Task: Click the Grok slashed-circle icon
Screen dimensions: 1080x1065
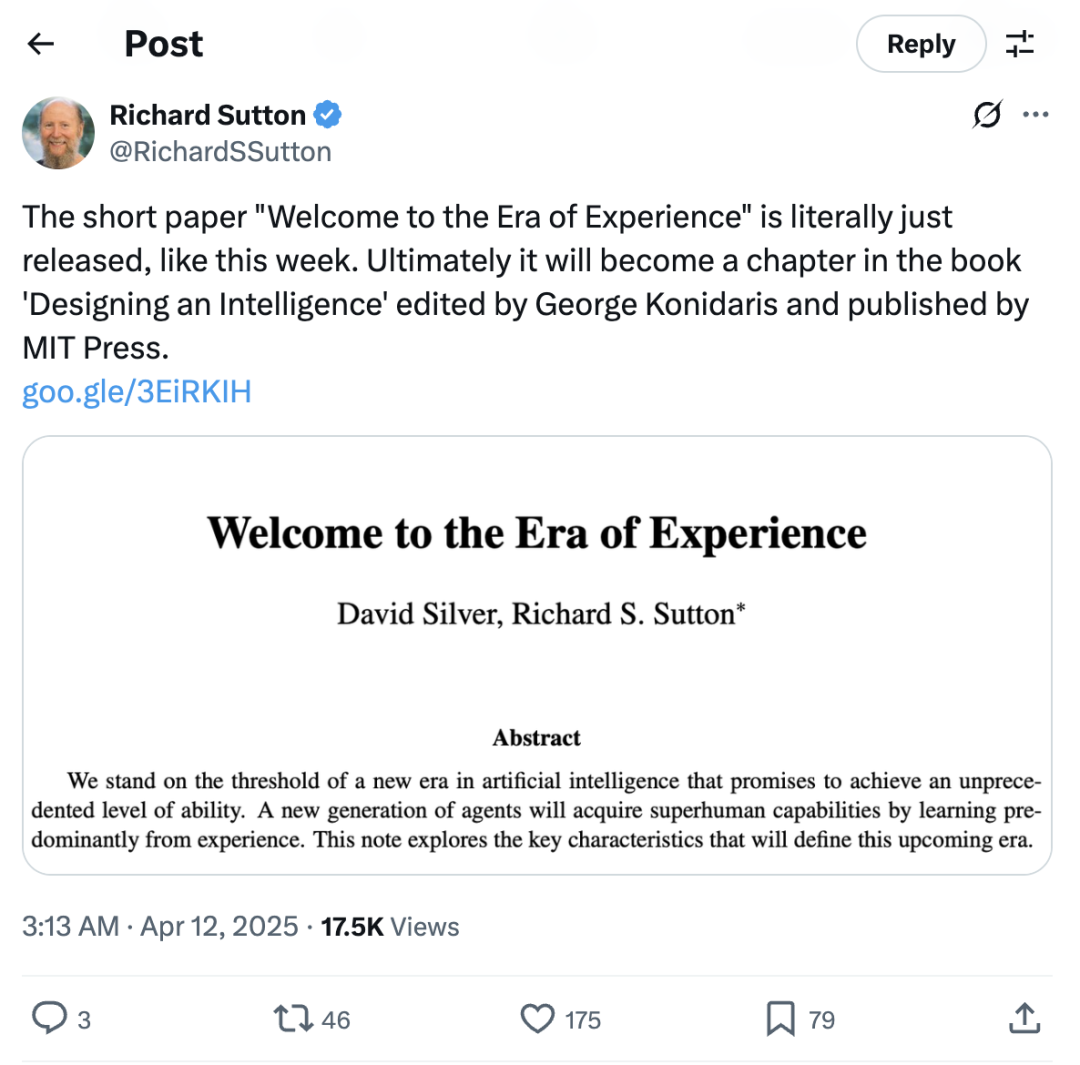Action: coord(986,116)
